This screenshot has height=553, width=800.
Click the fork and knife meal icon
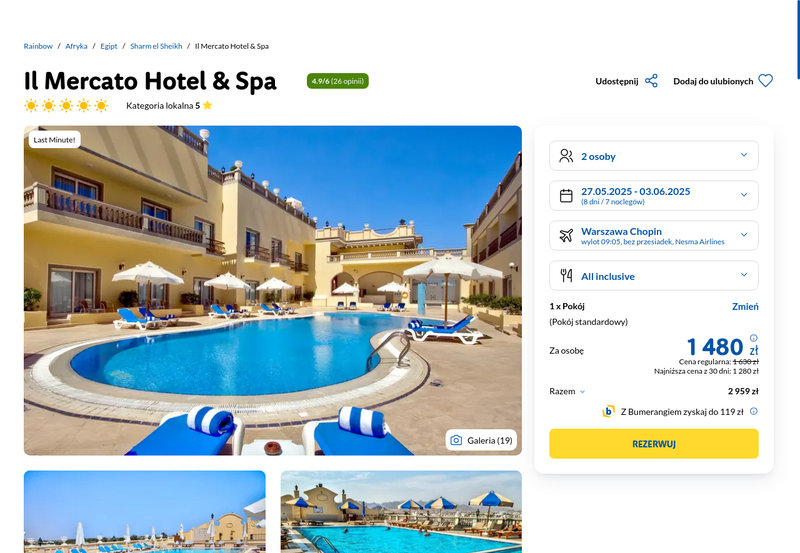click(x=566, y=275)
